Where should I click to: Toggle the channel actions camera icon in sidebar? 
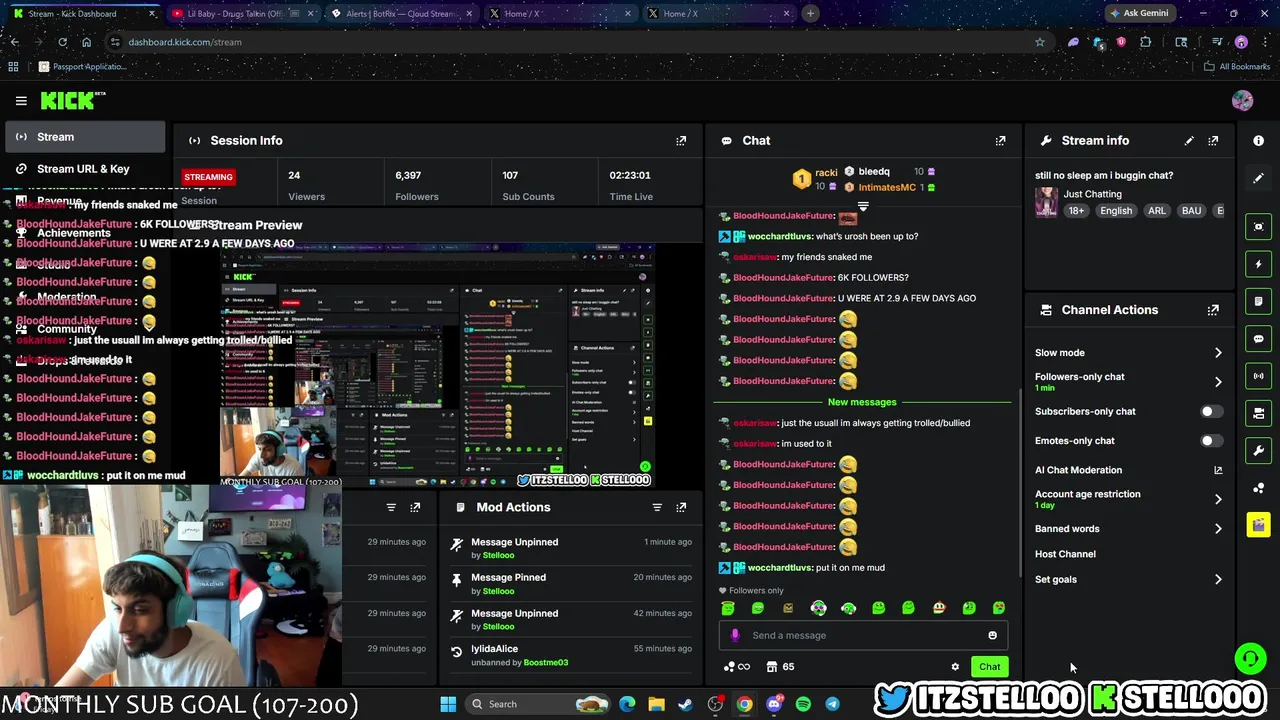[x=1258, y=413]
